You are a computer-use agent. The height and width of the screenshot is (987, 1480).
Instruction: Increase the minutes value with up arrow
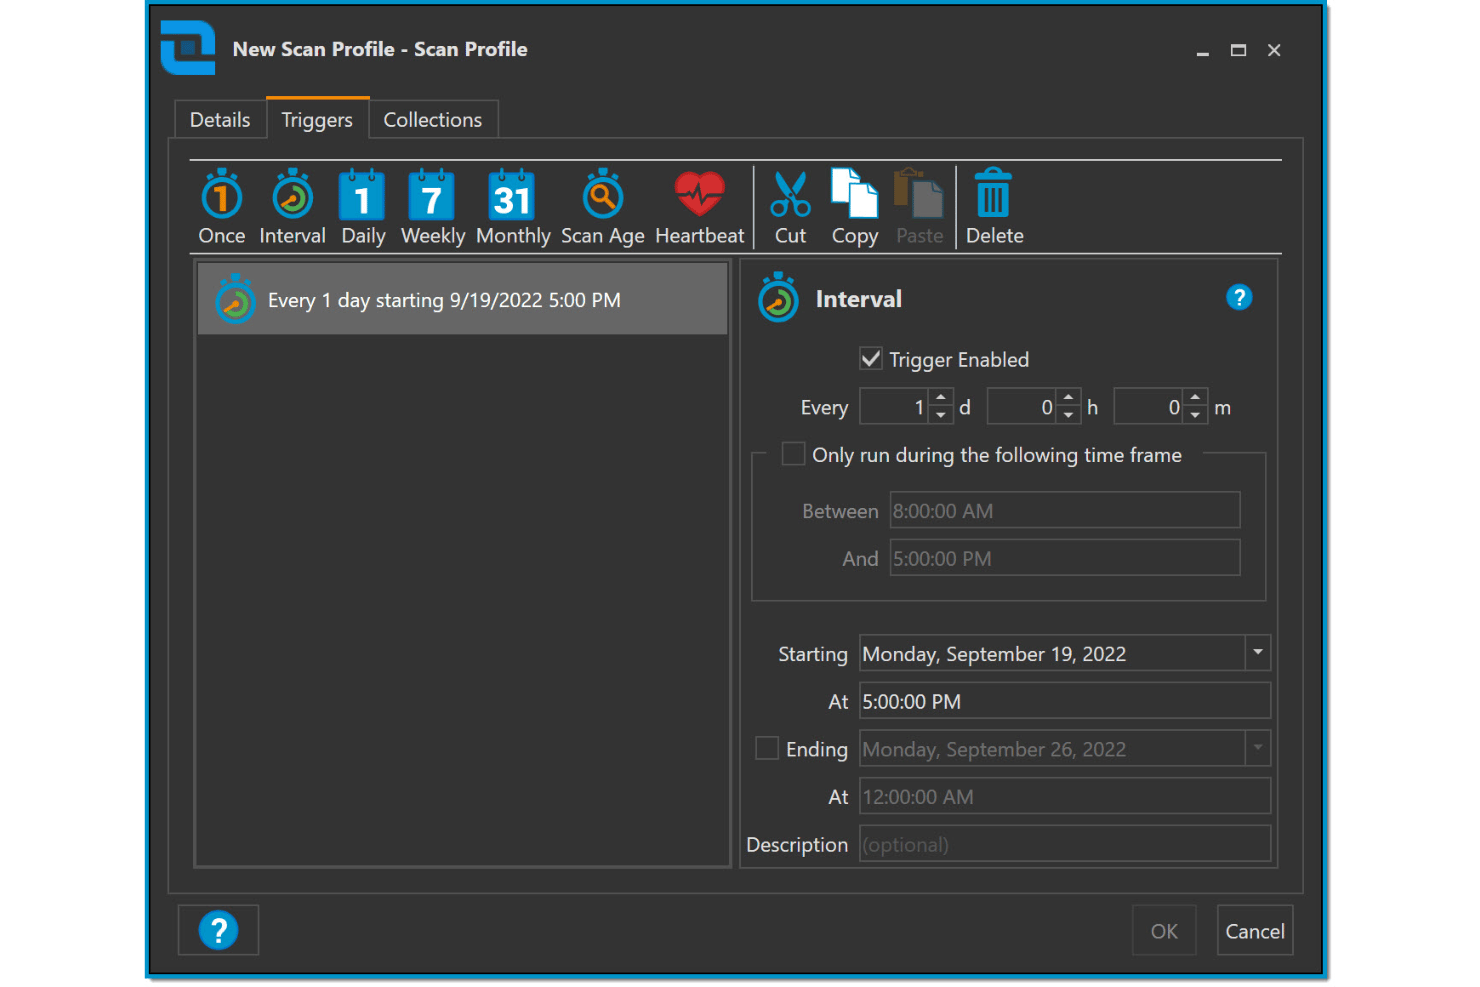pos(1195,398)
